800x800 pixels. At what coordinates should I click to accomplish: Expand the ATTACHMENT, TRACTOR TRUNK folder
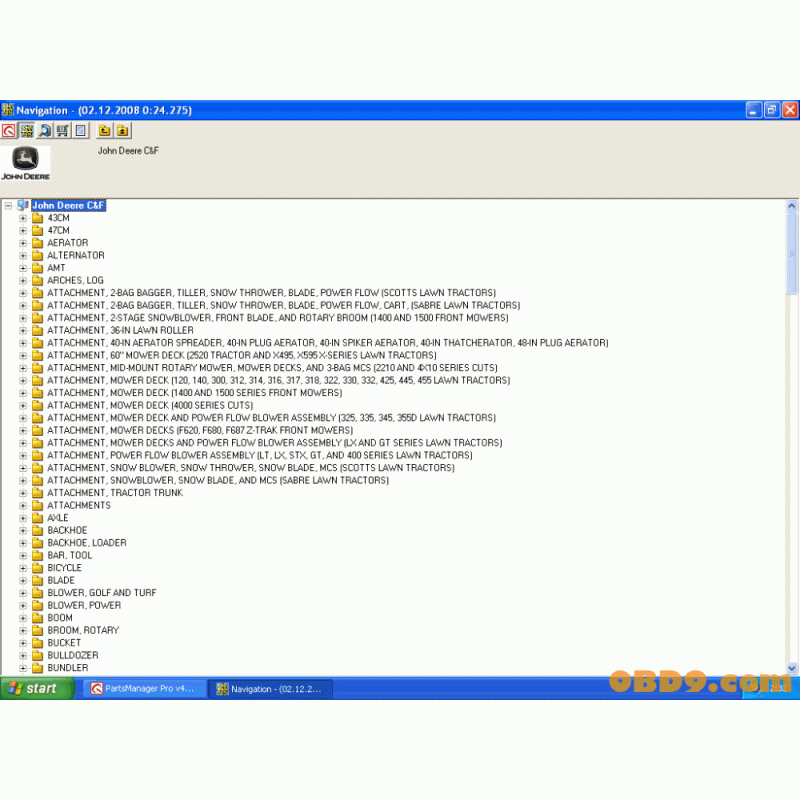tap(23, 493)
